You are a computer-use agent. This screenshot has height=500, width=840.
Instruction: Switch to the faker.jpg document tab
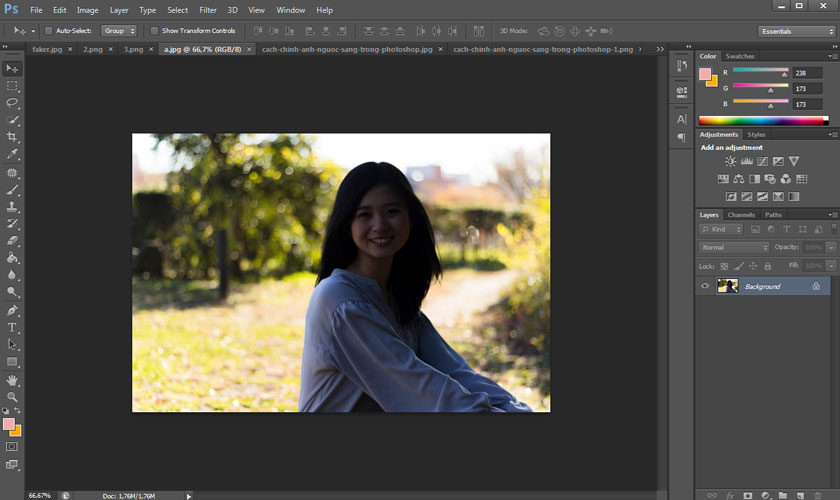click(47, 48)
